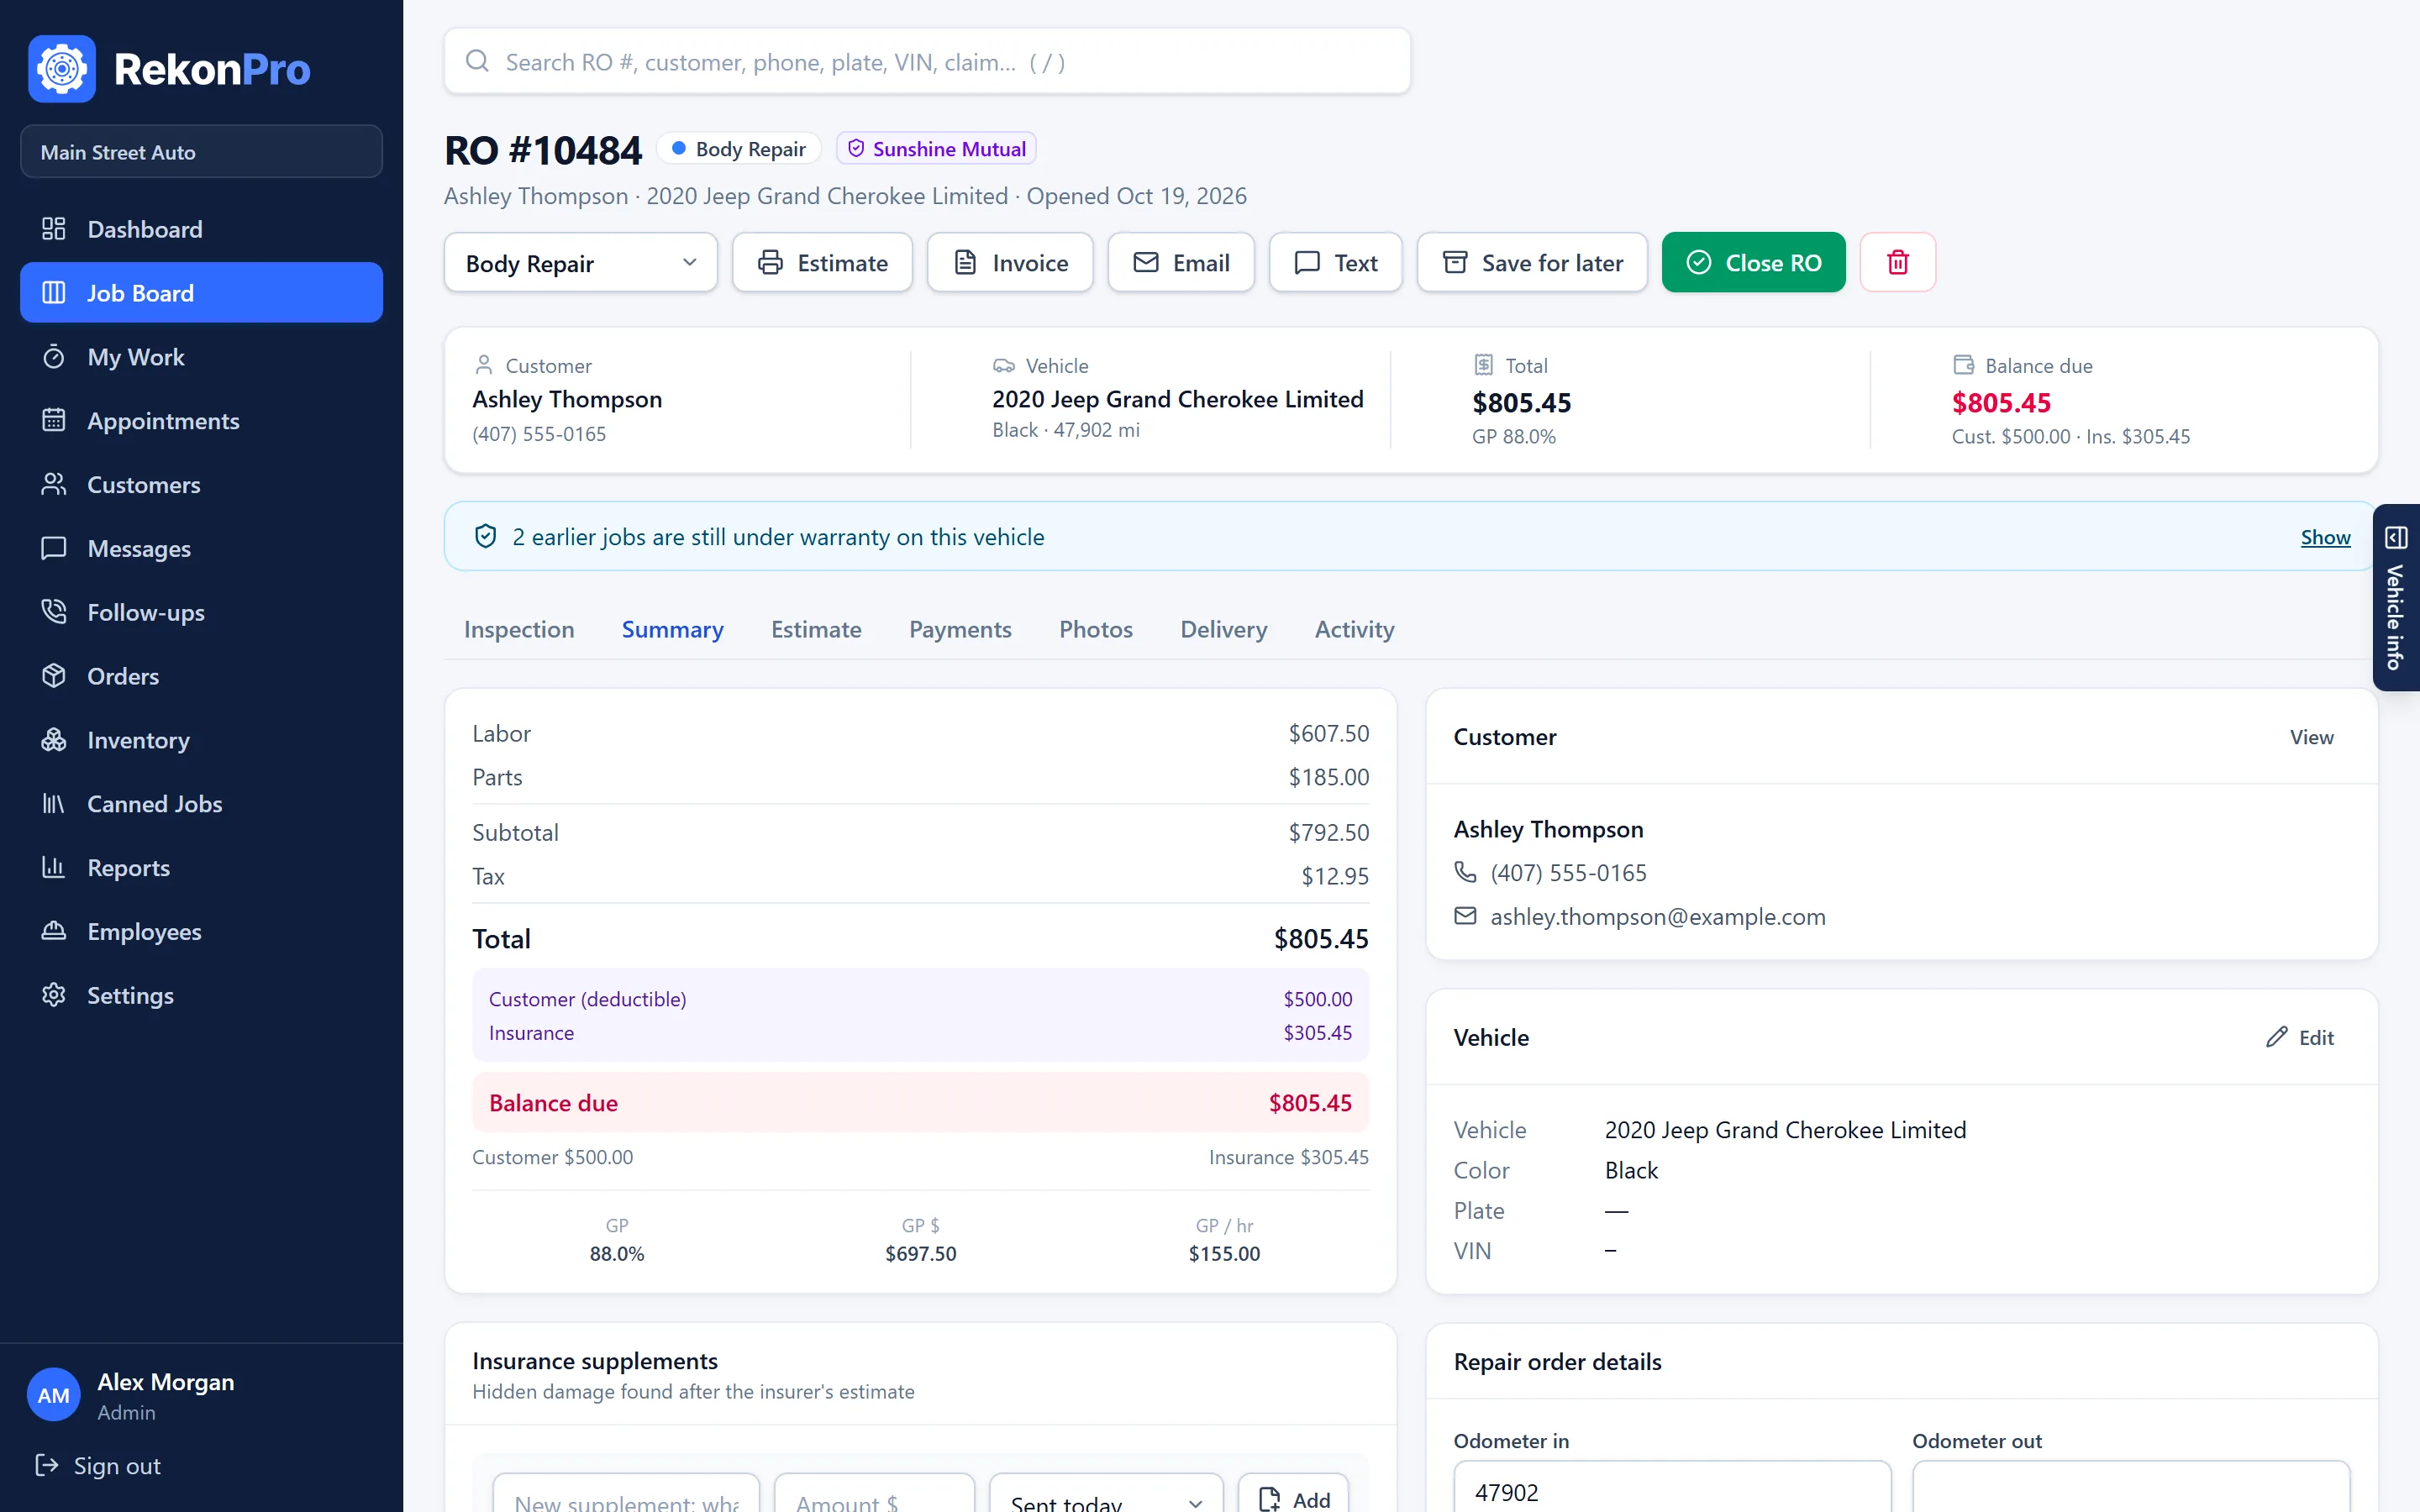The width and height of the screenshot is (2420, 1512).
Task: Open Customers in the sidebar
Action: [201, 485]
